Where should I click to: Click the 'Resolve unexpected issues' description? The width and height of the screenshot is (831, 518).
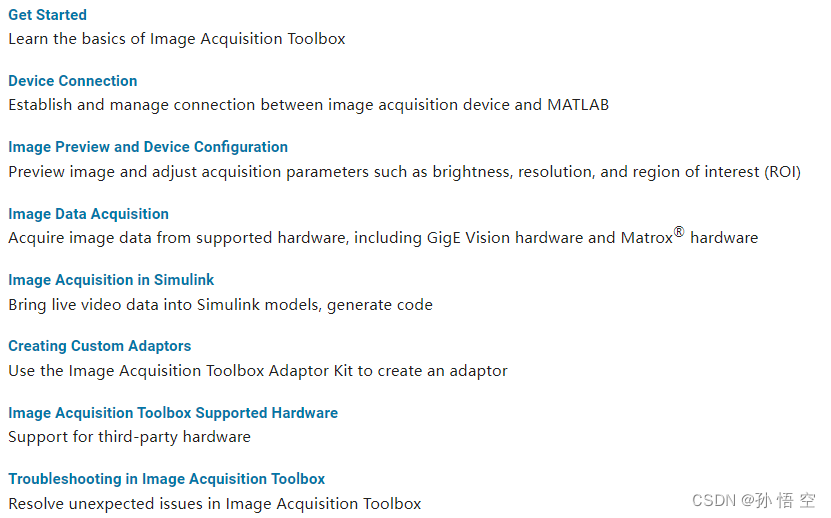point(215,504)
